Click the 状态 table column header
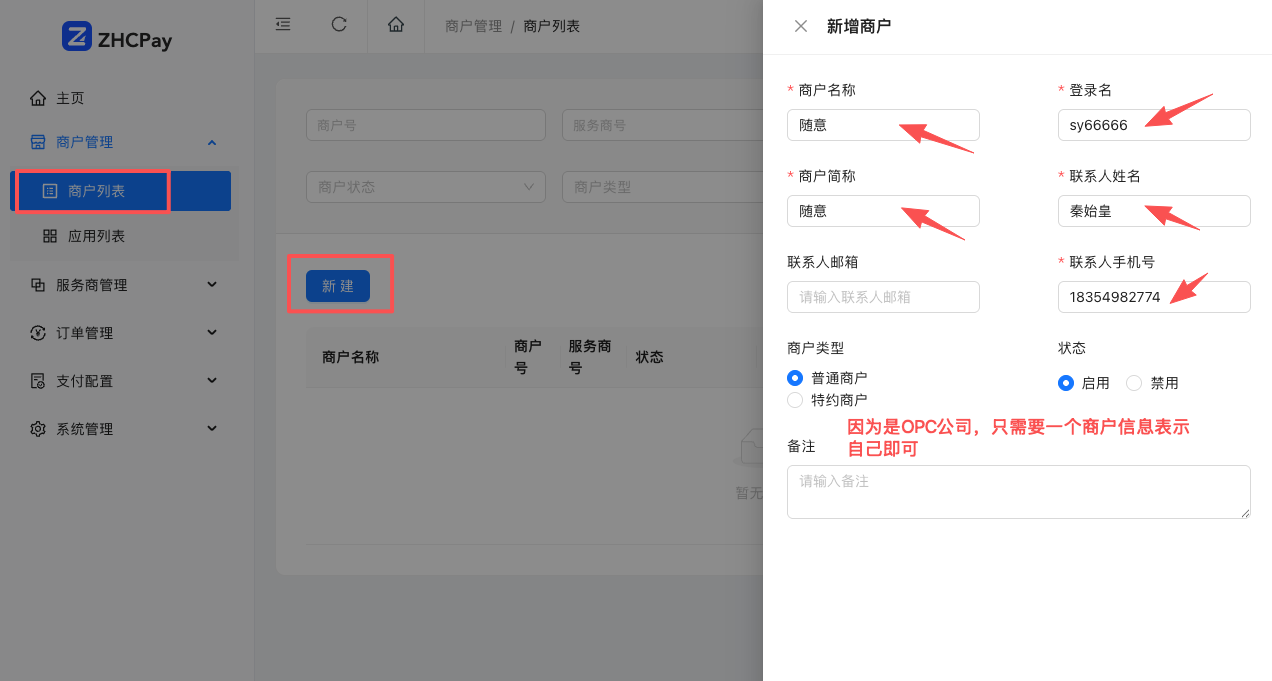Viewport: 1272px width, 681px height. [x=650, y=357]
